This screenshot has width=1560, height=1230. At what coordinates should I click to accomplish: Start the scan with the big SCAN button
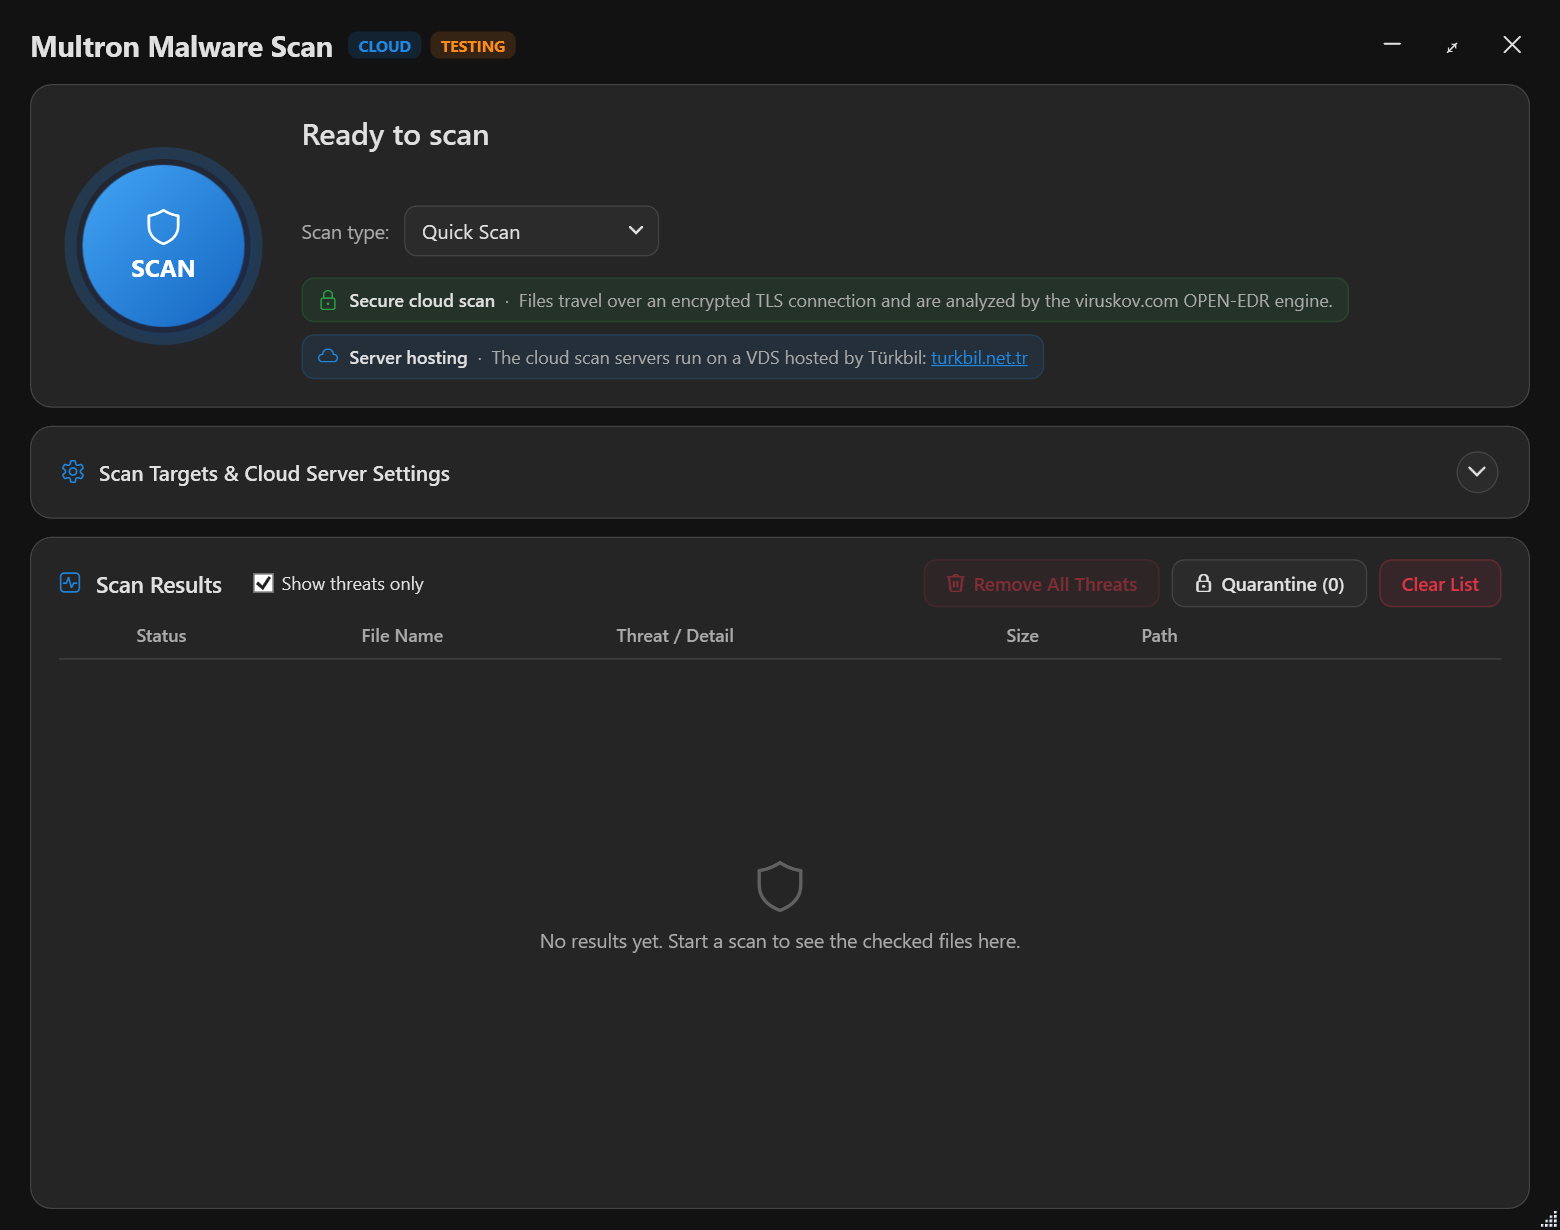click(x=163, y=246)
